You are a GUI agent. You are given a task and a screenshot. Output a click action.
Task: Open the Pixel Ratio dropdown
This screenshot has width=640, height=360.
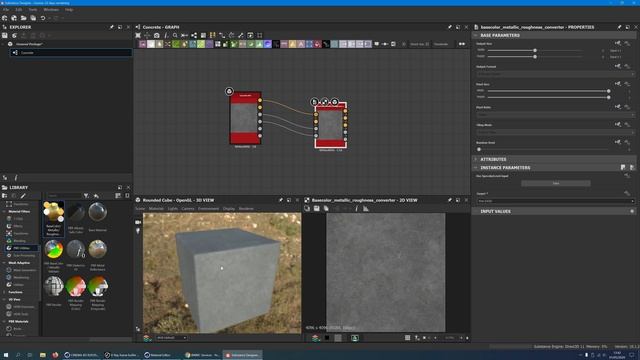[x=555, y=115]
